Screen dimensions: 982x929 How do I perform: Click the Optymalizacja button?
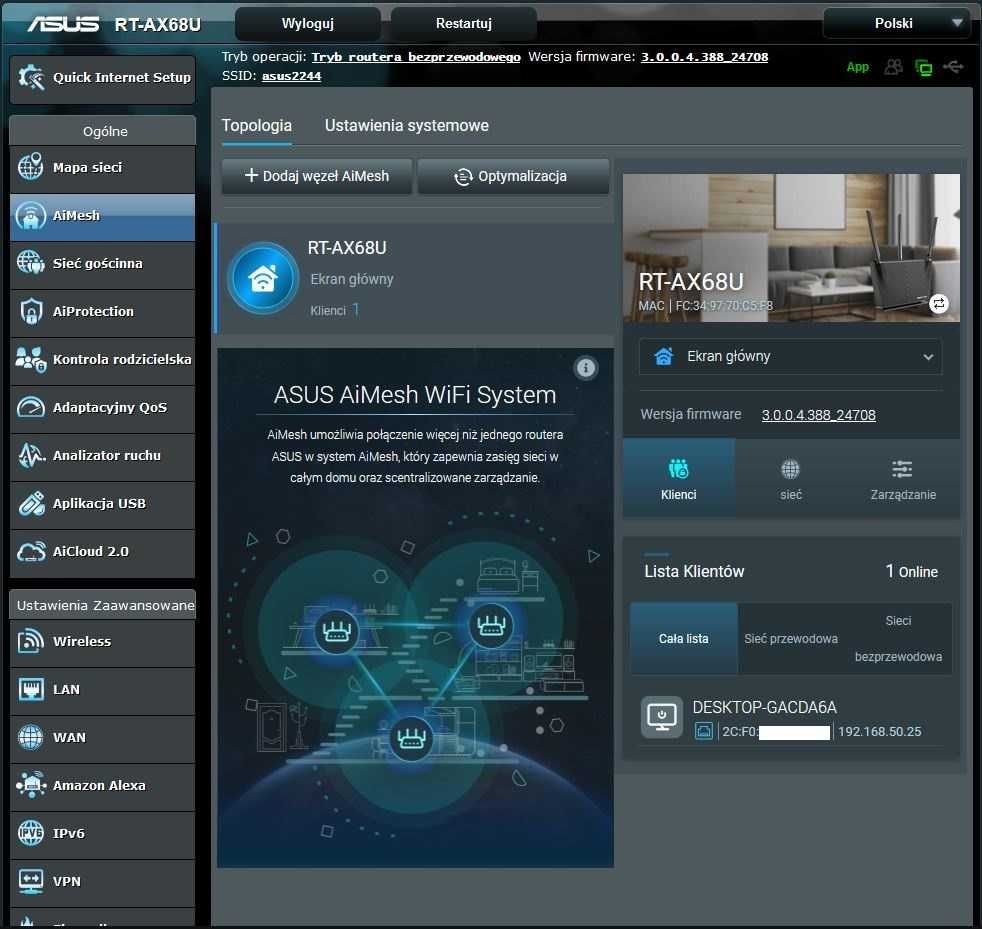[x=513, y=176]
